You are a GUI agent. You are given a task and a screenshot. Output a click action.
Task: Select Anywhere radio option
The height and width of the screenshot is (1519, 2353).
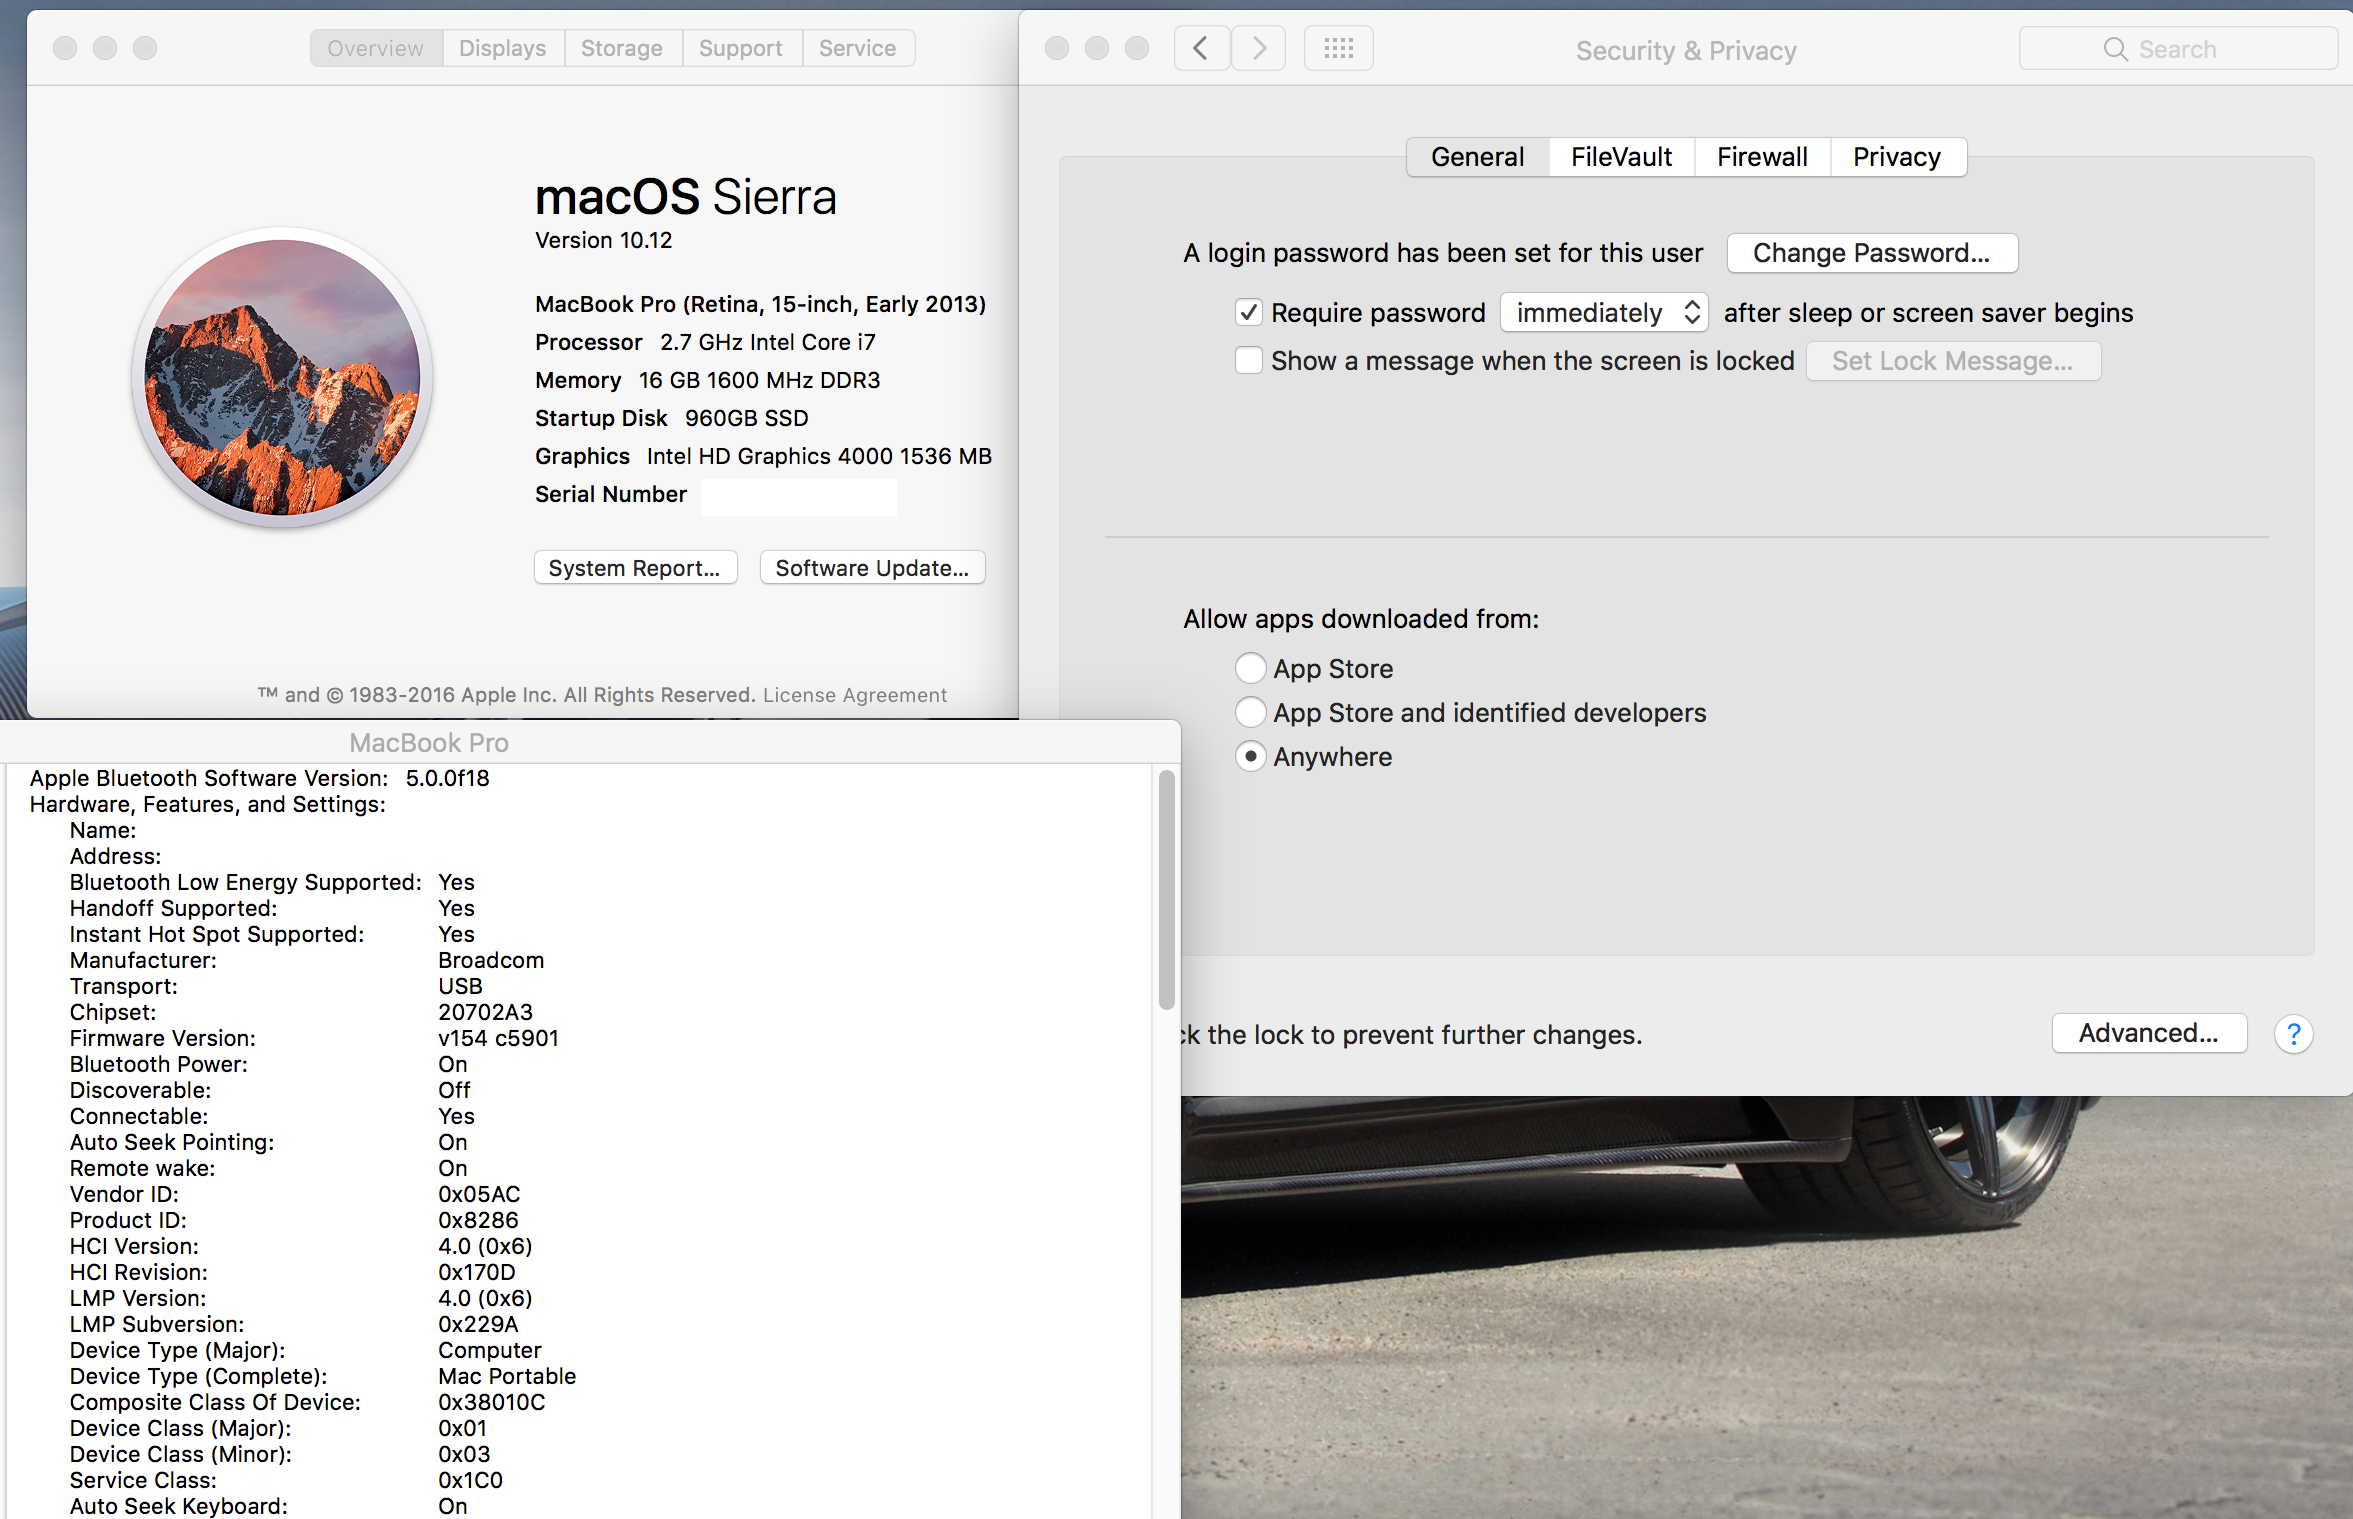point(1250,756)
